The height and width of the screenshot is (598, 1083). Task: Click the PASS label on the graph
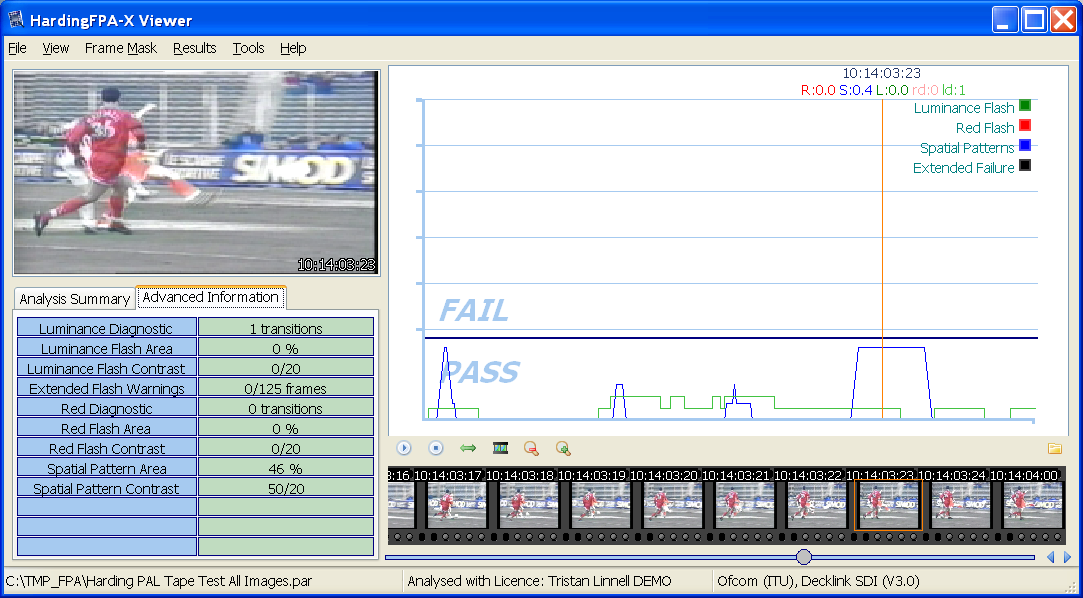click(481, 372)
